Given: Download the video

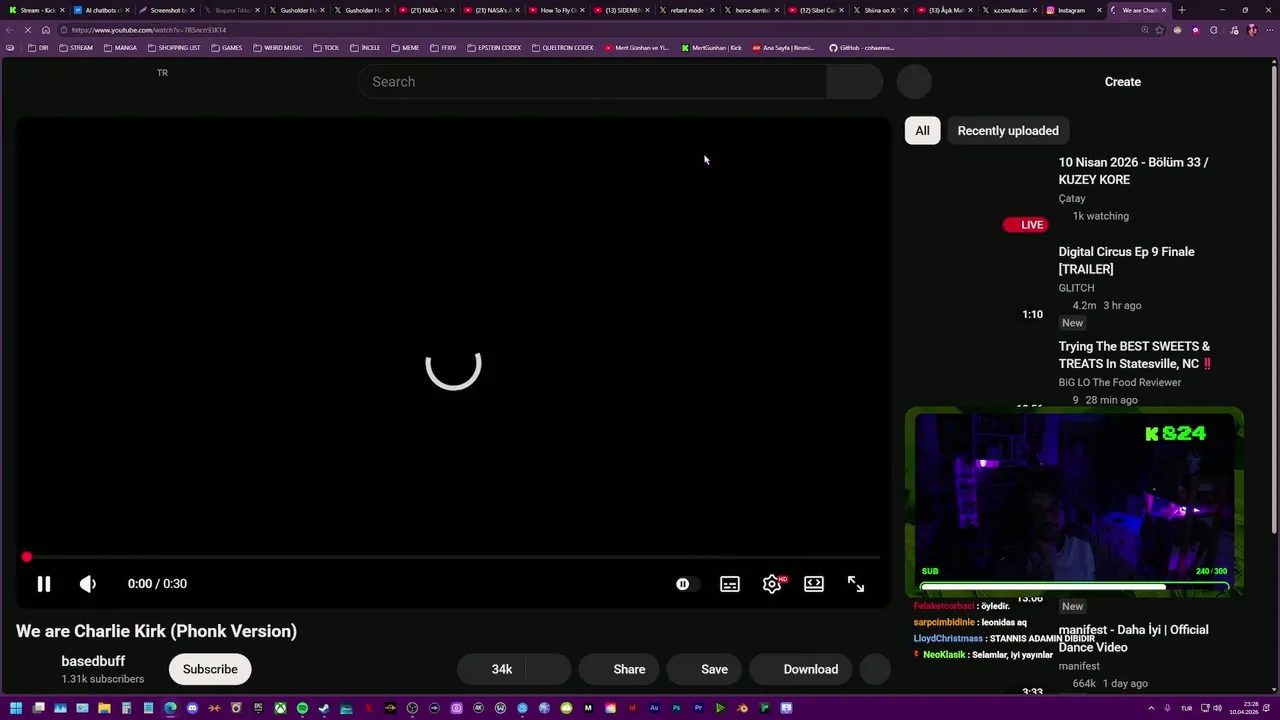Looking at the screenshot, I should 801,669.
